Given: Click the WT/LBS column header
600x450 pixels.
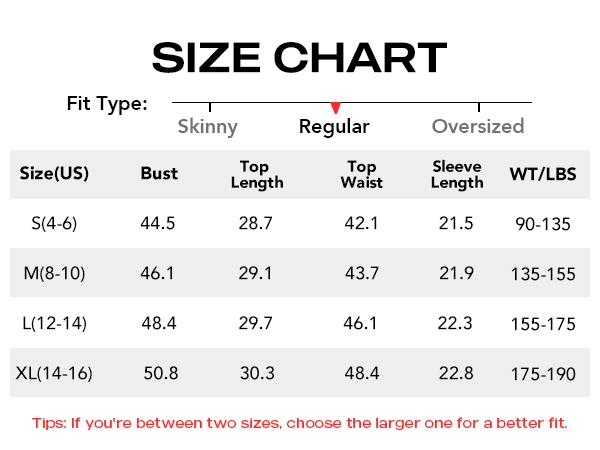Looking at the screenshot, I should click(x=543, y=174).
